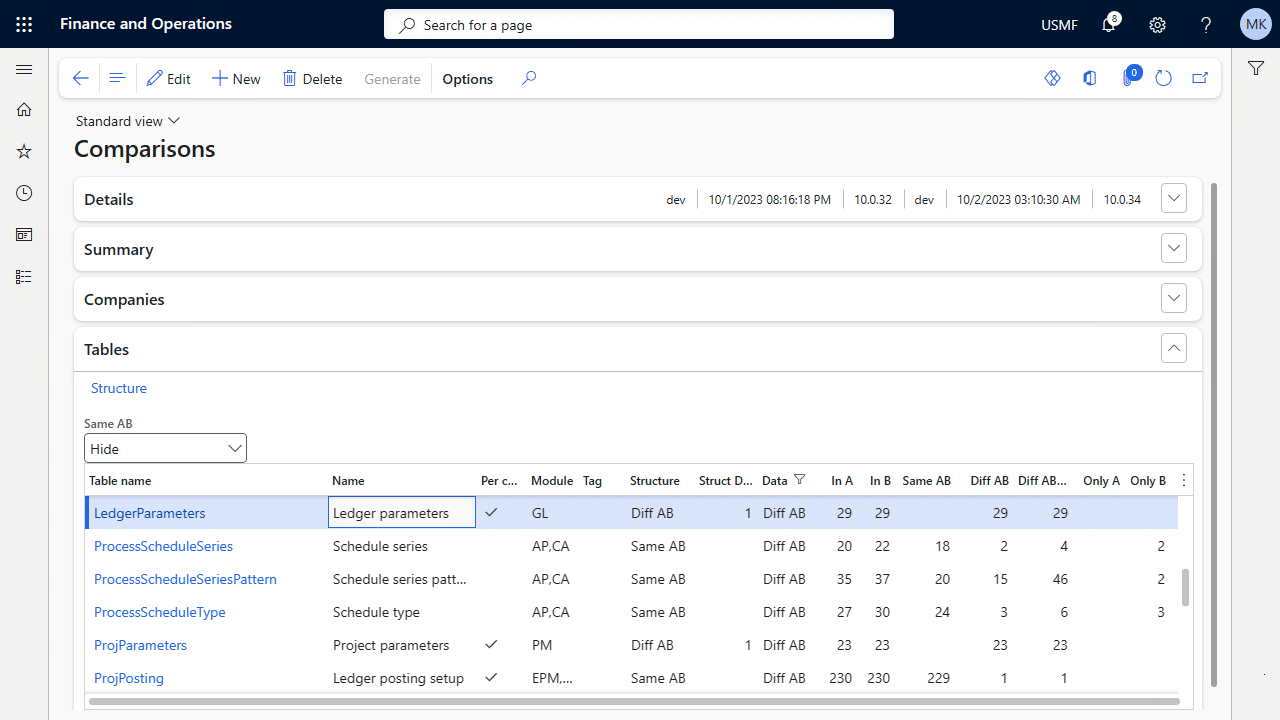
Task: Click the refresh page icon
Action: pyautogui.click(x=1163, y=79)
